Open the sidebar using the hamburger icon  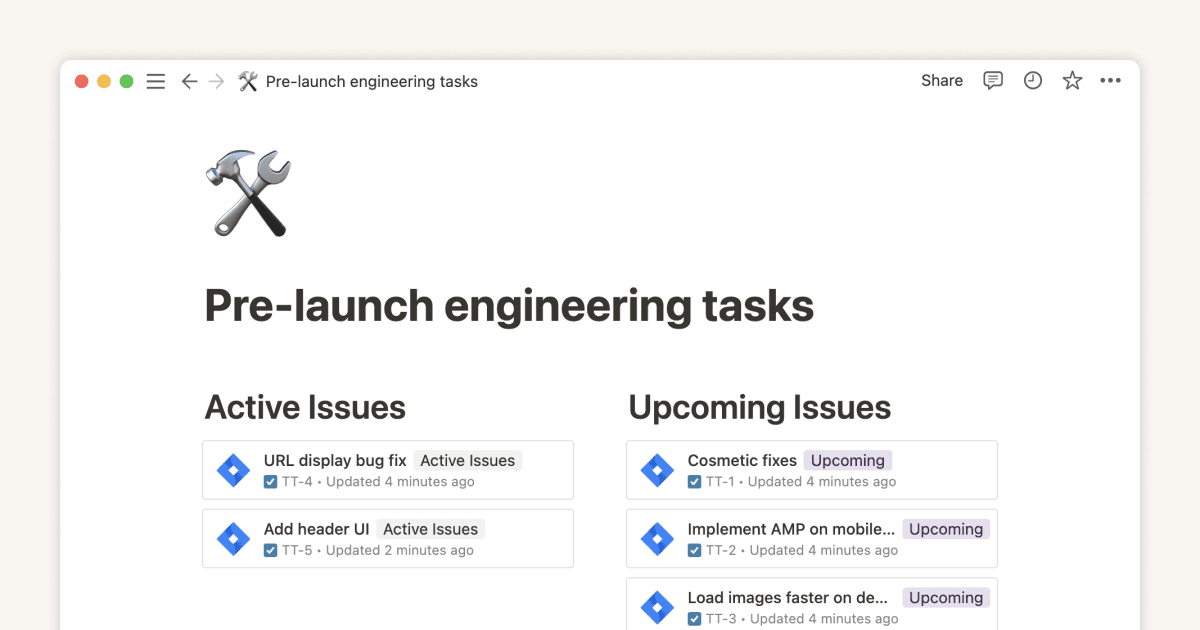[x=156, y=81]
